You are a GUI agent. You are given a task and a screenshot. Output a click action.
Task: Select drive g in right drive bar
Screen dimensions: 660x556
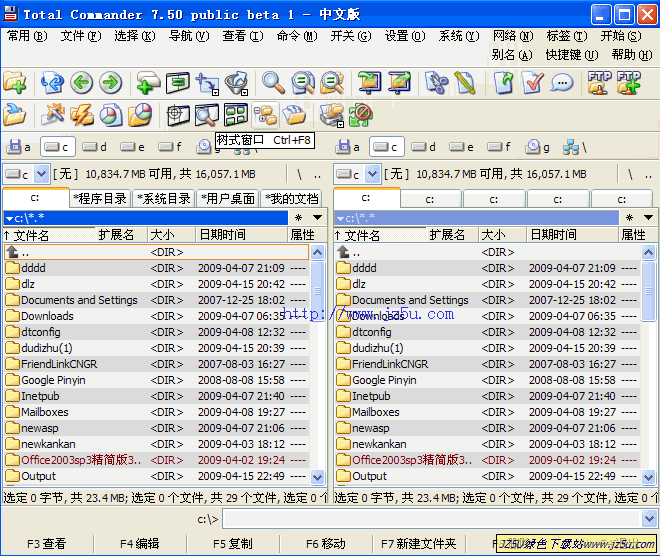click(538, 147)
